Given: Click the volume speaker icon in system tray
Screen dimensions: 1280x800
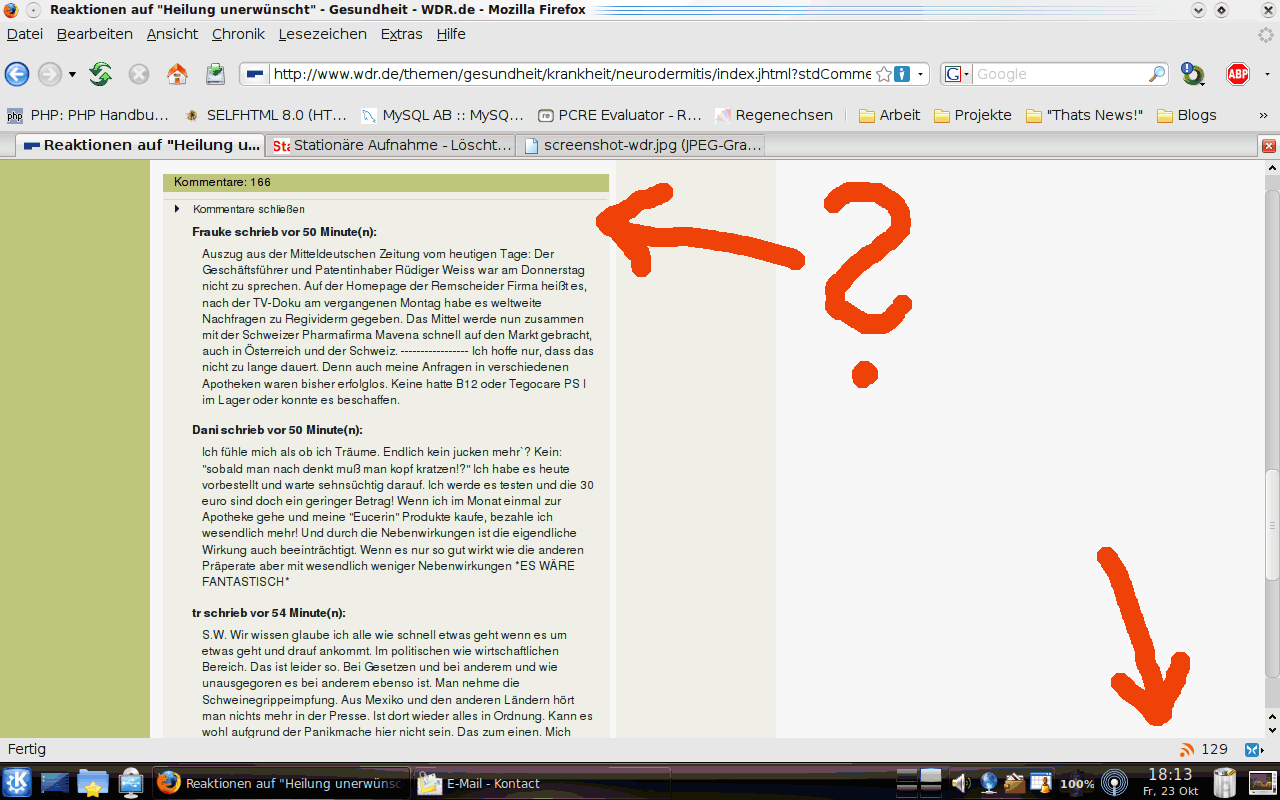Looking at the screenshot, I should pyautogui.click(x=960, y=783).
